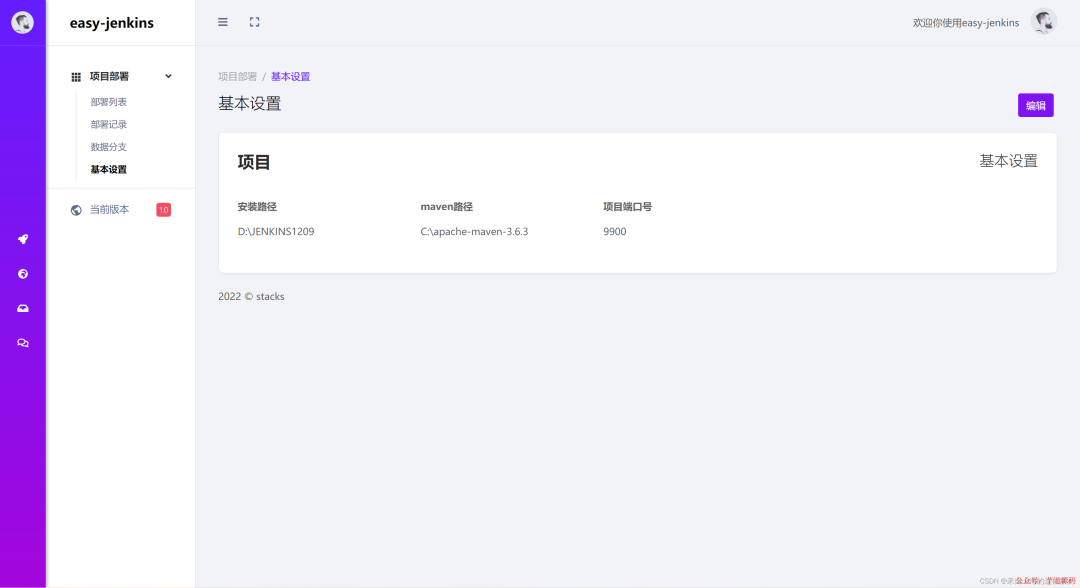1080x588 pixels.
Task: Collapse the 项目部署 navigation section
Action: pyautogui.click(x=168, y=75)
